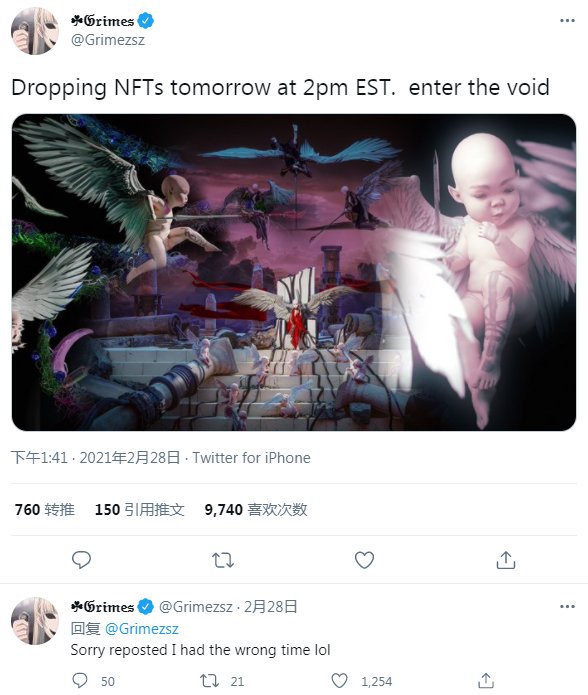Open more options on main tweet
The width and height of the screenshot is (588, 695).
click(x=567, y=21)
